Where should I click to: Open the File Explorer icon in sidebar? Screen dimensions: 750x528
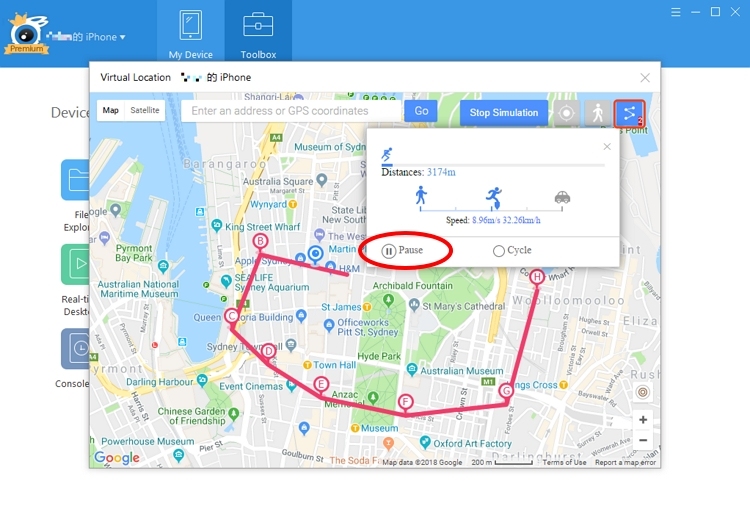point(76,180)
